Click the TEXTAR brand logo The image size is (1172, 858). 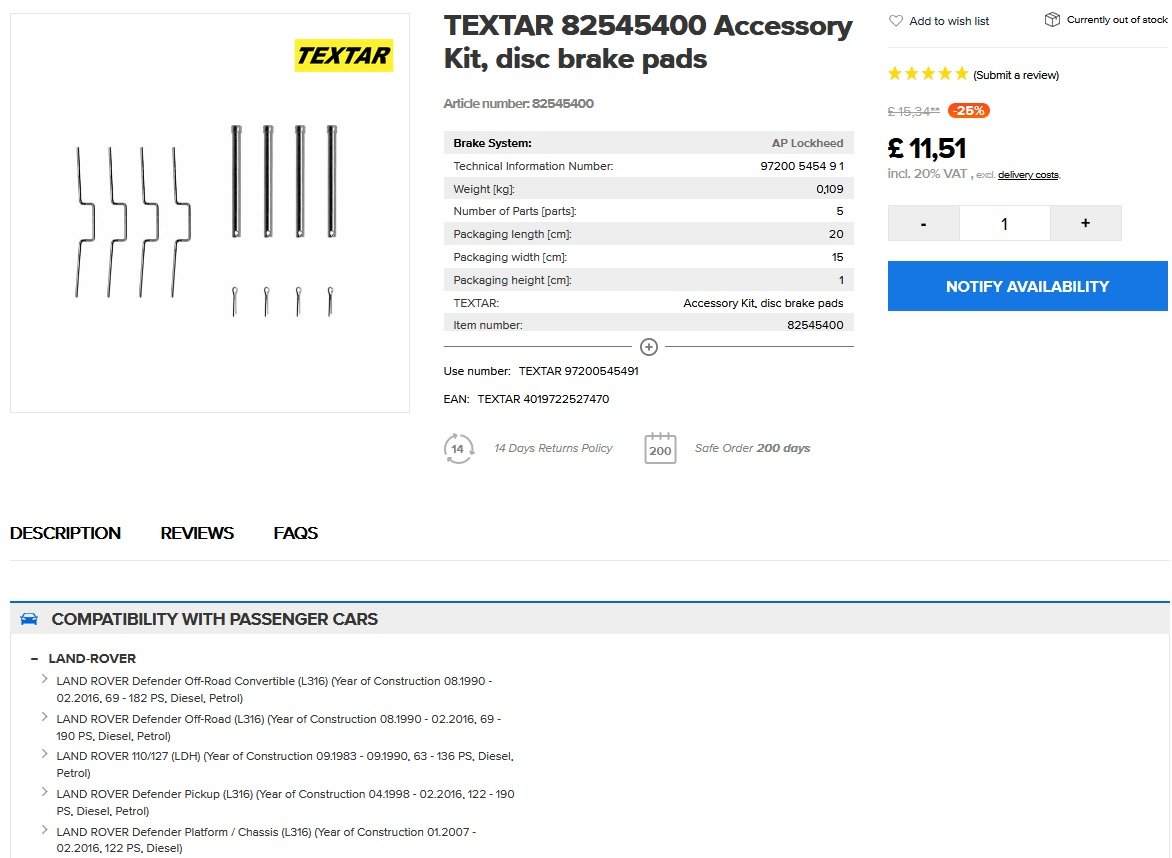pos(343,56)
